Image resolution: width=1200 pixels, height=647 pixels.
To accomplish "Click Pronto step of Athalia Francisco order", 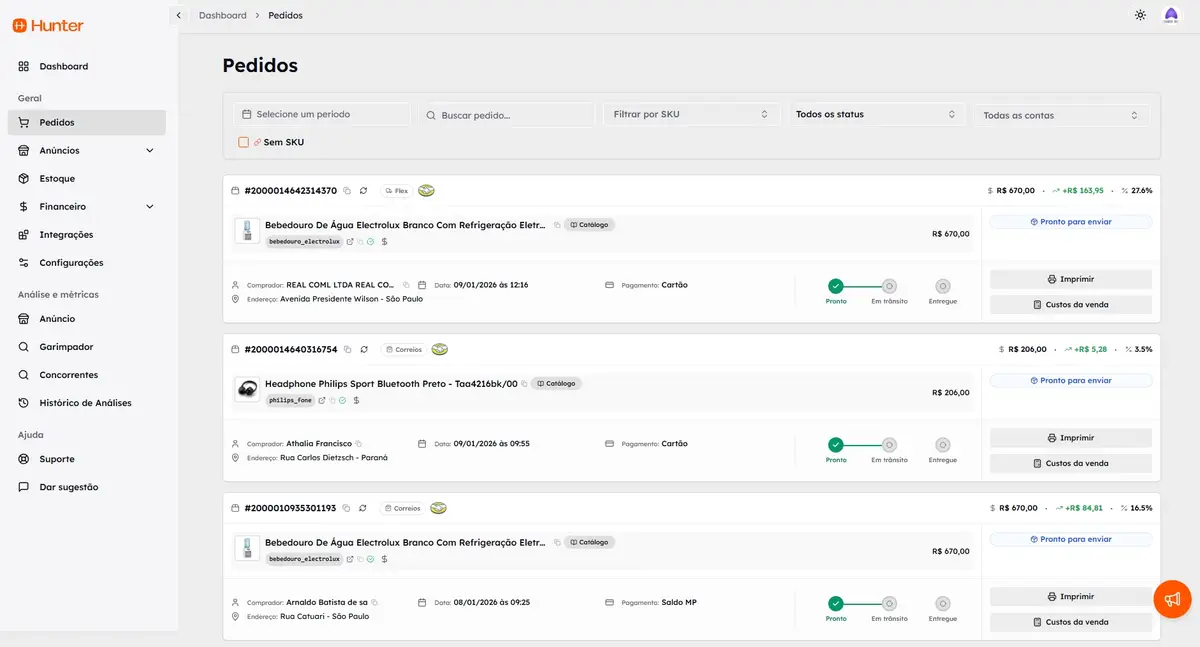I will tap(836, 445).
